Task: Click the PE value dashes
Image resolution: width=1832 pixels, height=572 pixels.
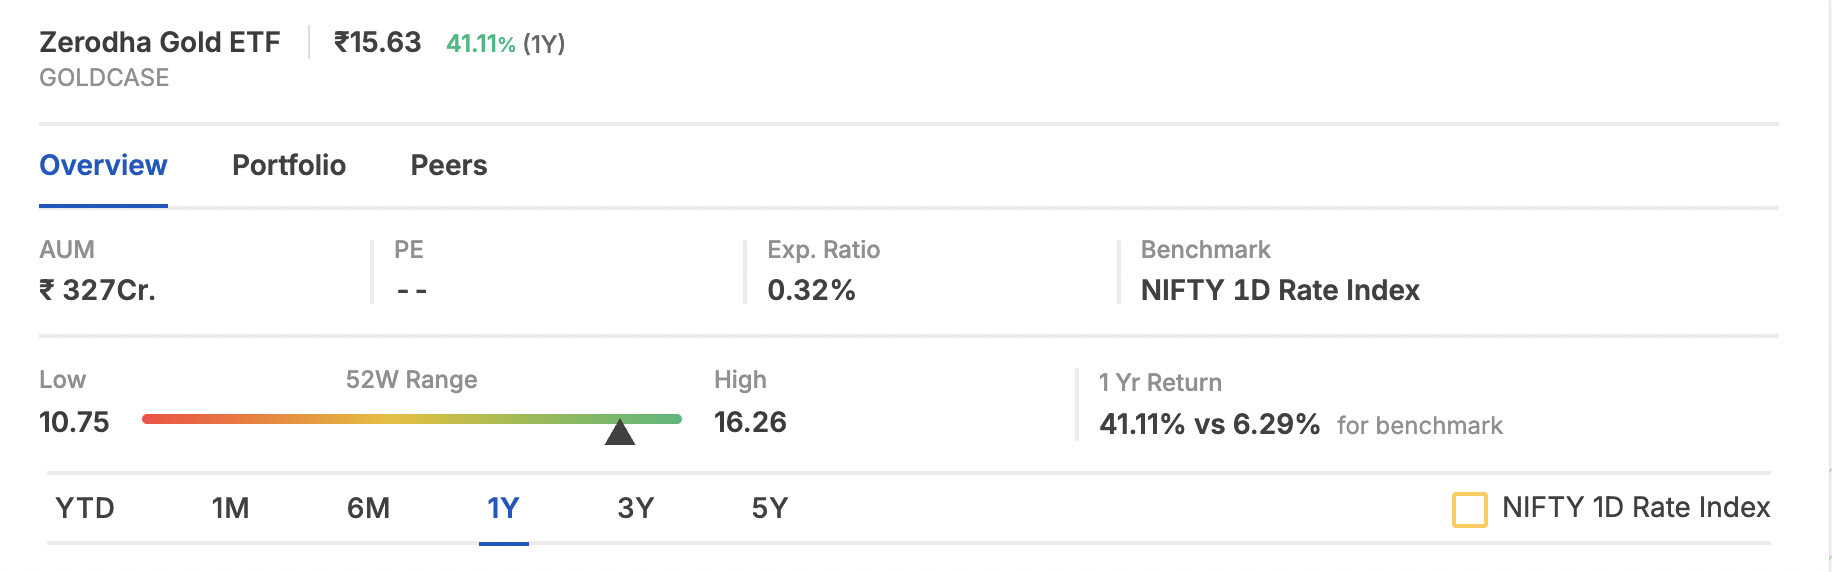Action: coord(412,291)
